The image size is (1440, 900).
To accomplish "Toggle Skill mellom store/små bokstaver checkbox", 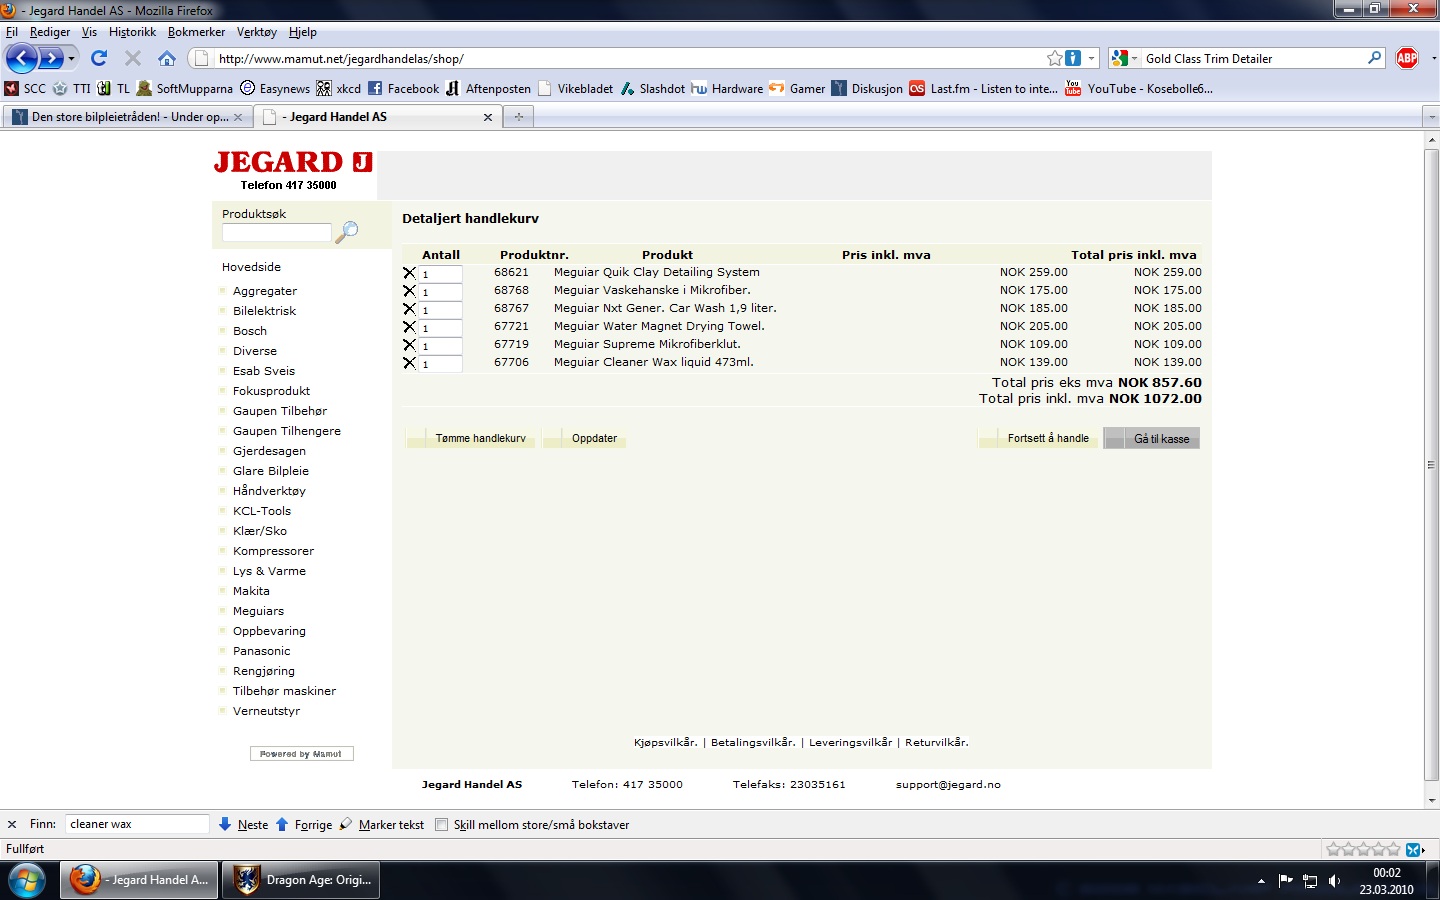I will click(441, 825).
